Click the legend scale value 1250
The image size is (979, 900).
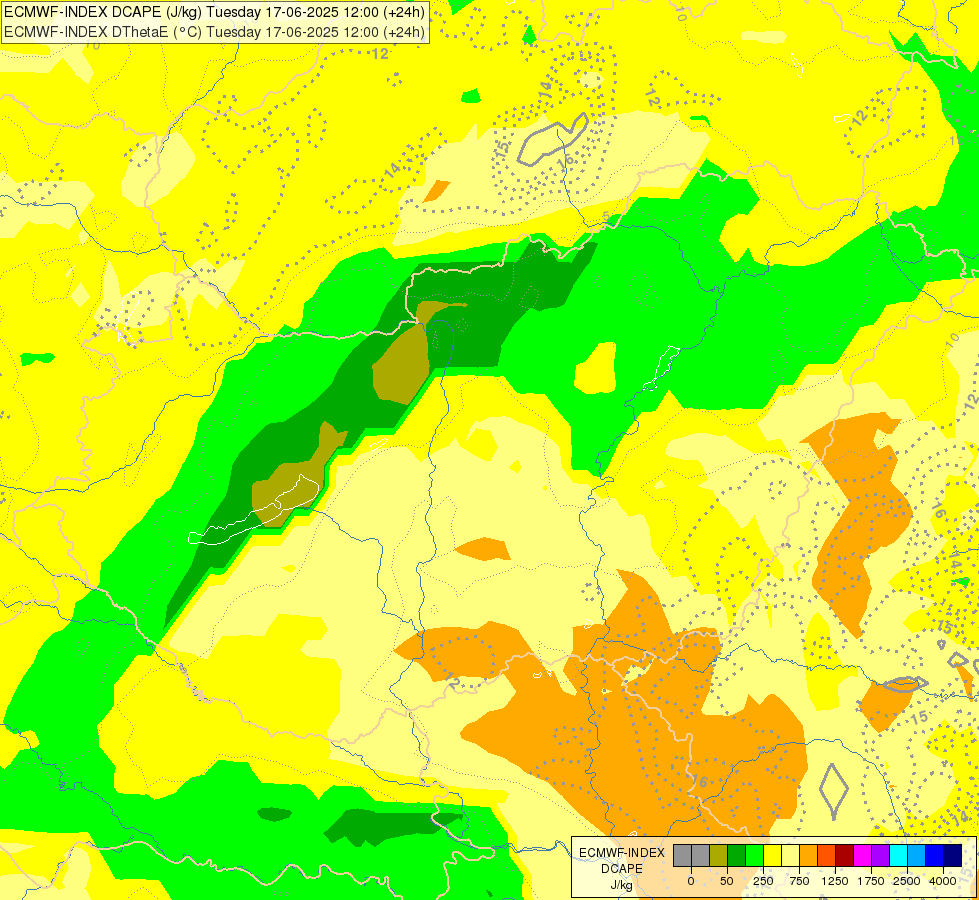click(835, 881)
